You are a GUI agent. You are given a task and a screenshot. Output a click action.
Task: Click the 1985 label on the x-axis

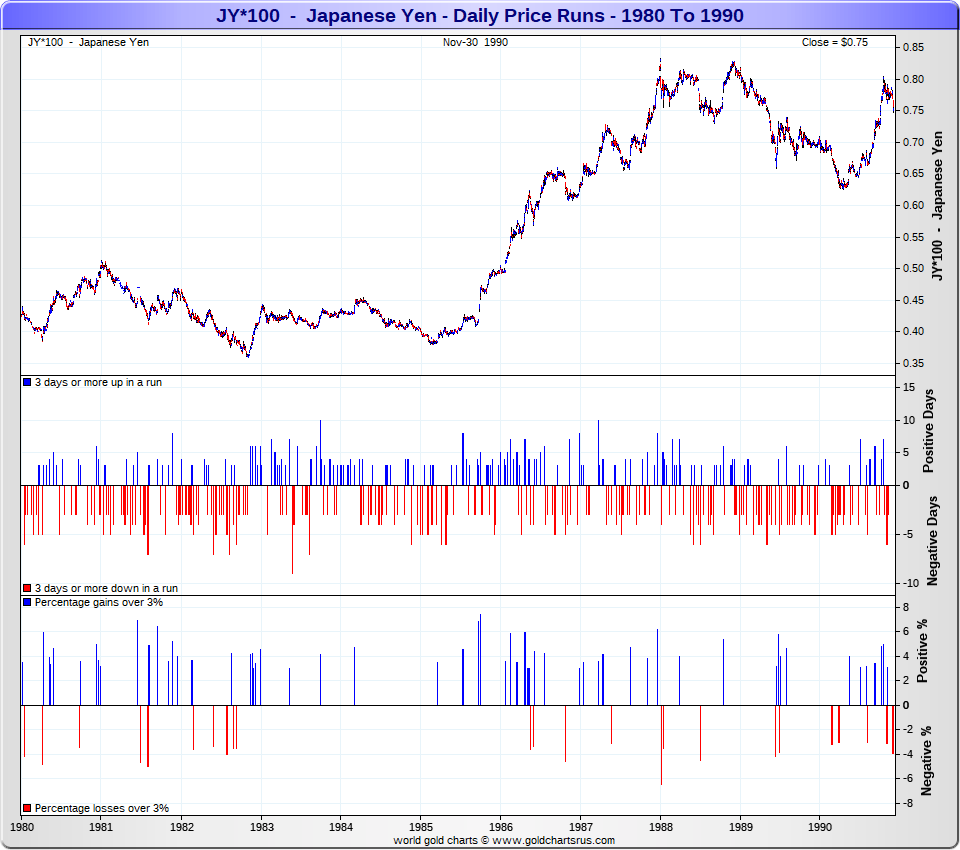[421, 827]
